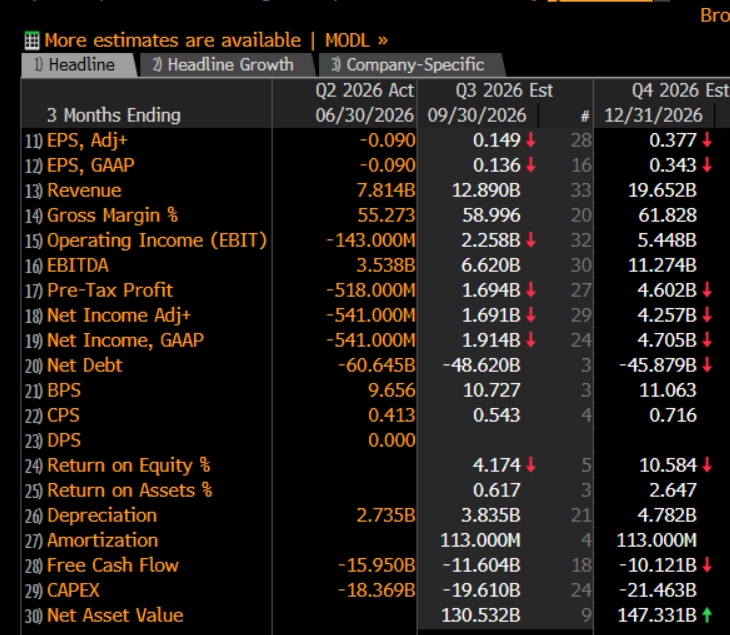This screenshot has width=730, height=635.
Task: Click the Net Income Adj+ row
Action: pos(119,316)
